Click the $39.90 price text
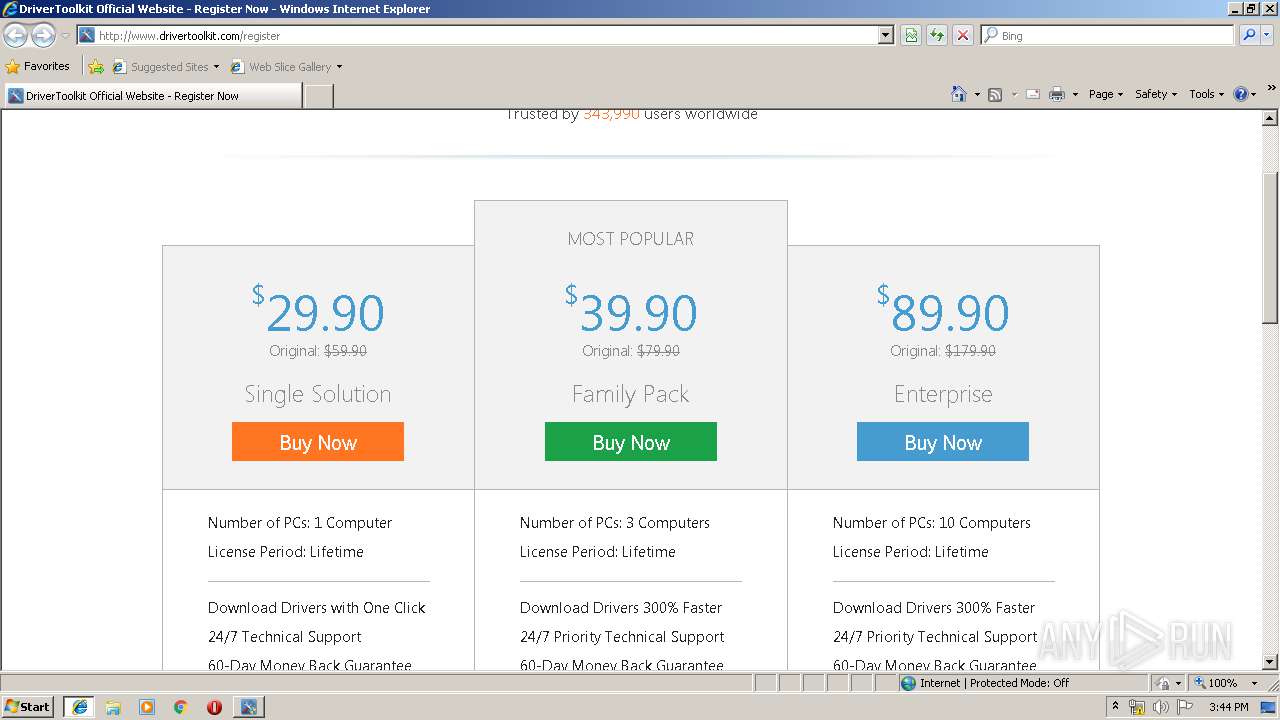This screenshot has width=1280, height=720. [x=631, y=311]
